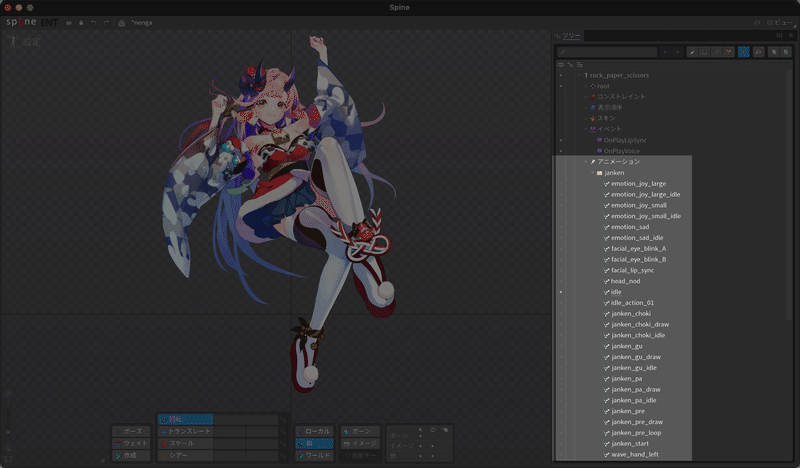Screen dimensions: 800x468
Task: Click the pencil icon in tree toolbar
Action: pyautogui.click(x=692, y=52)
